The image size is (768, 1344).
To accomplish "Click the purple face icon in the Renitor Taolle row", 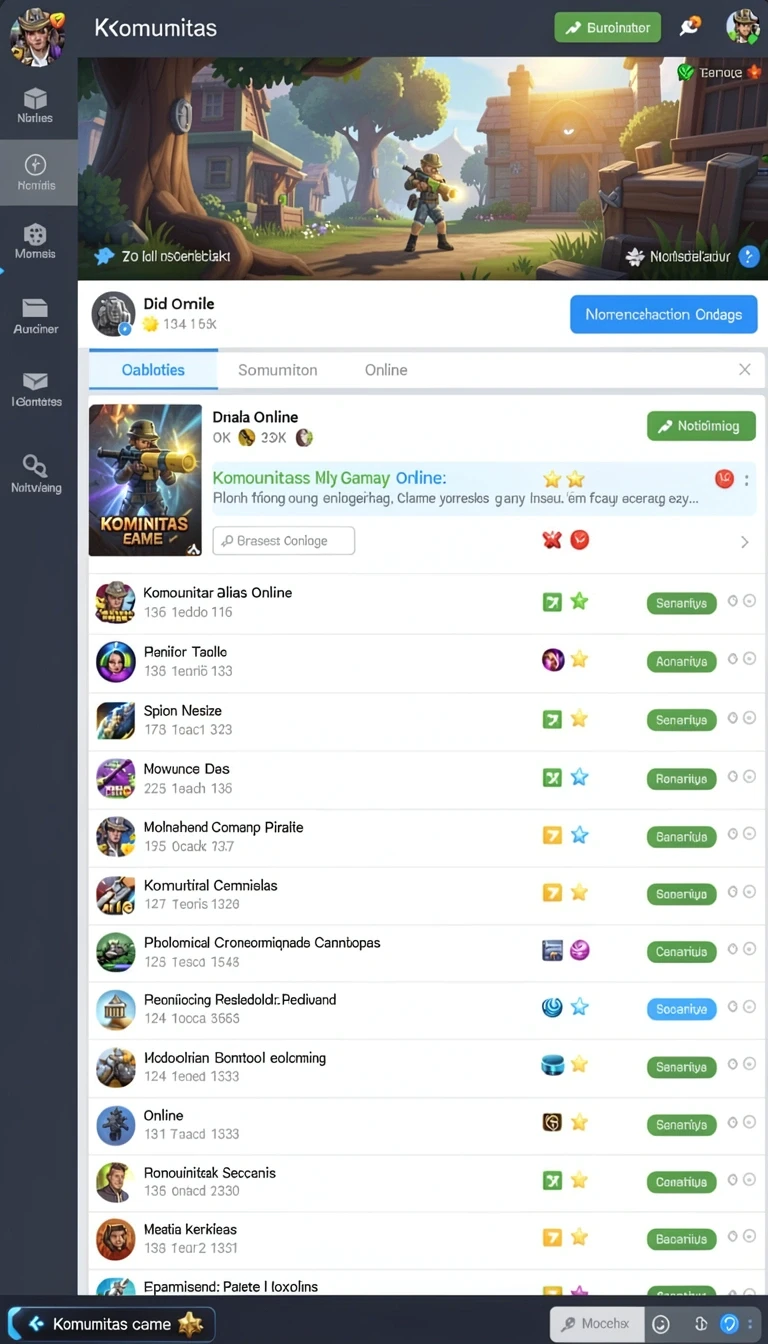I will point(552,659).
